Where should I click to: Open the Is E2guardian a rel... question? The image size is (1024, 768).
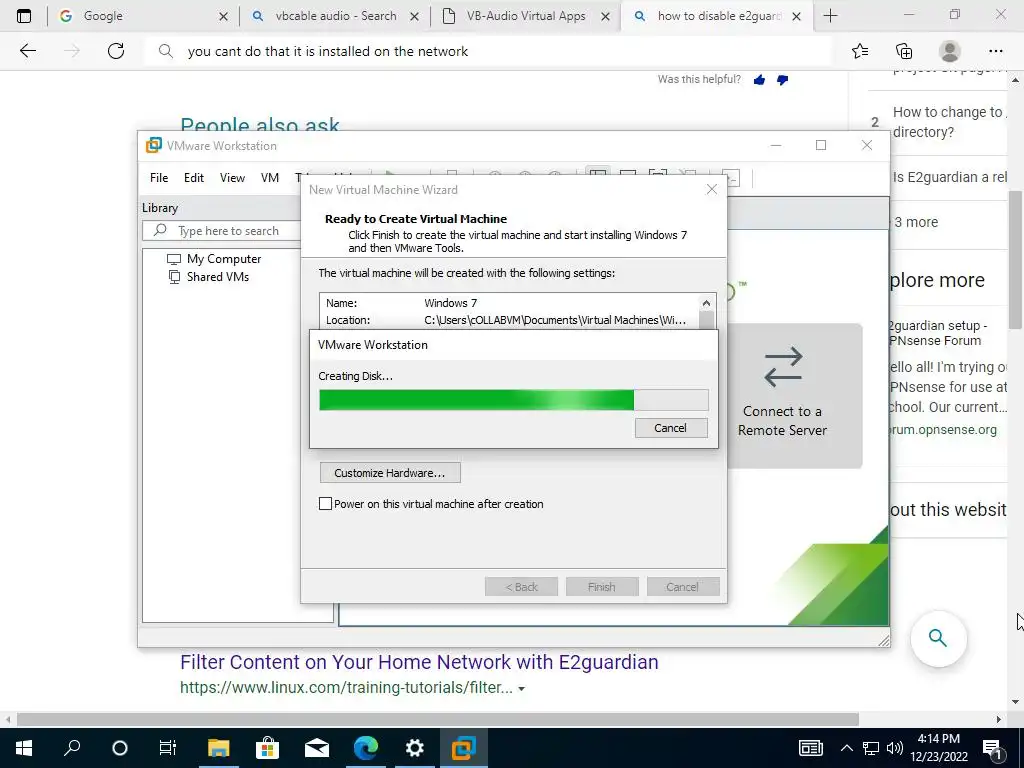[950, 177]
